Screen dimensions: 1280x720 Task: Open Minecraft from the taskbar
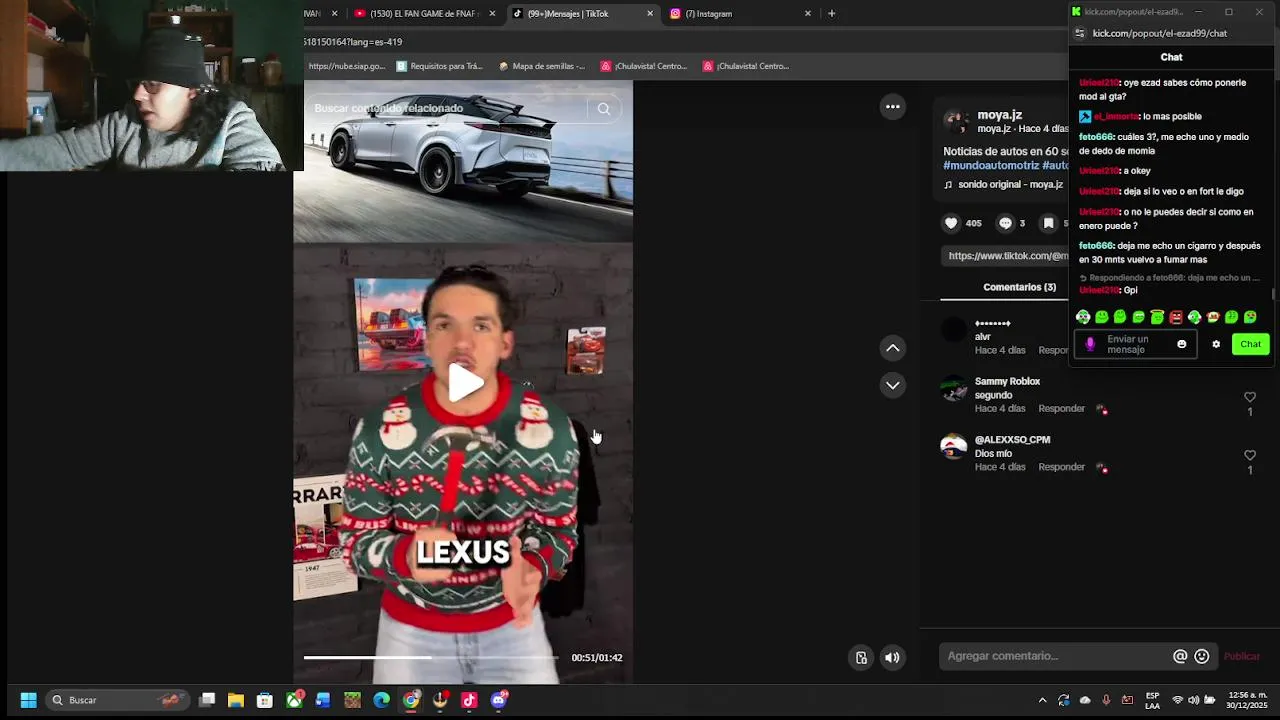coord(352,700)
